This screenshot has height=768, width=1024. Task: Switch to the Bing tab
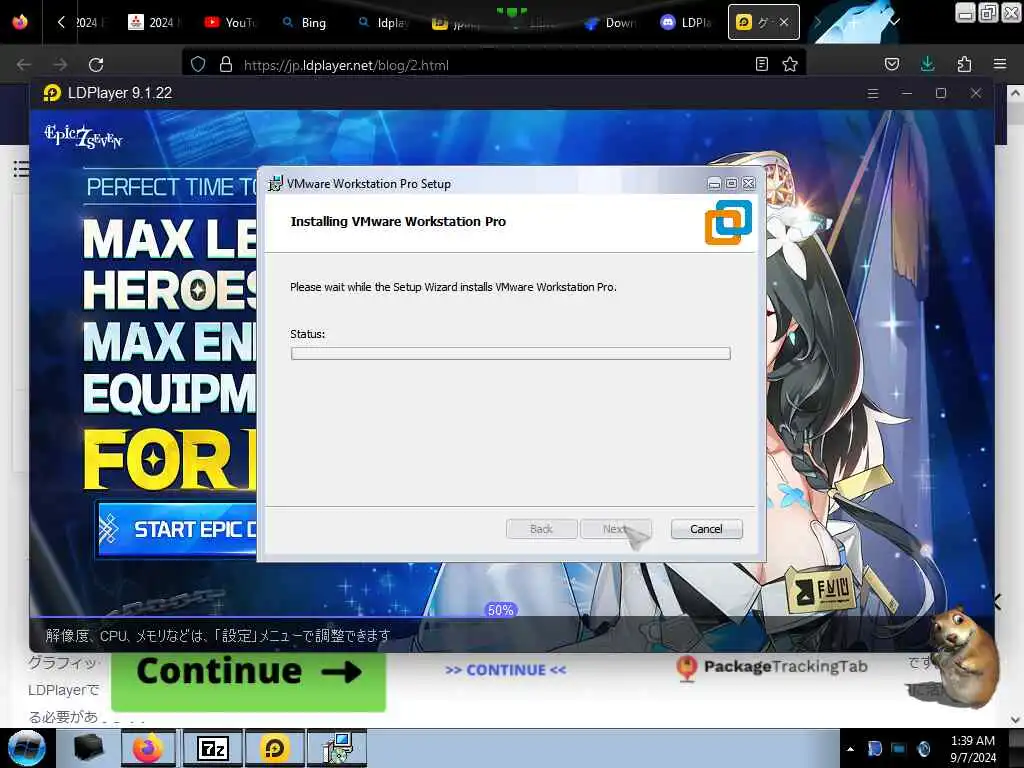[305, 22]
